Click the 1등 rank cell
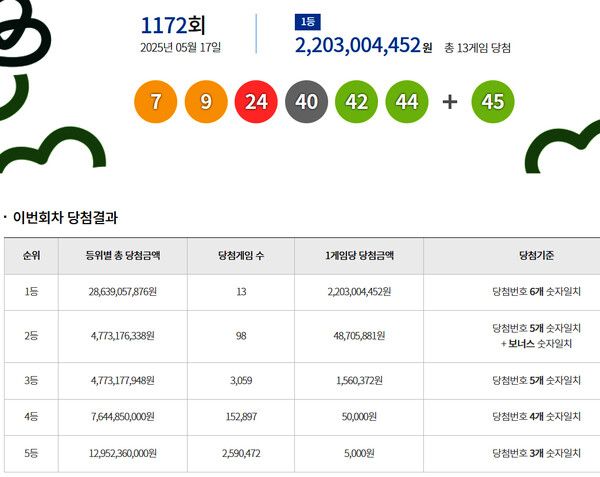600x477 pixels. [31, 292]
